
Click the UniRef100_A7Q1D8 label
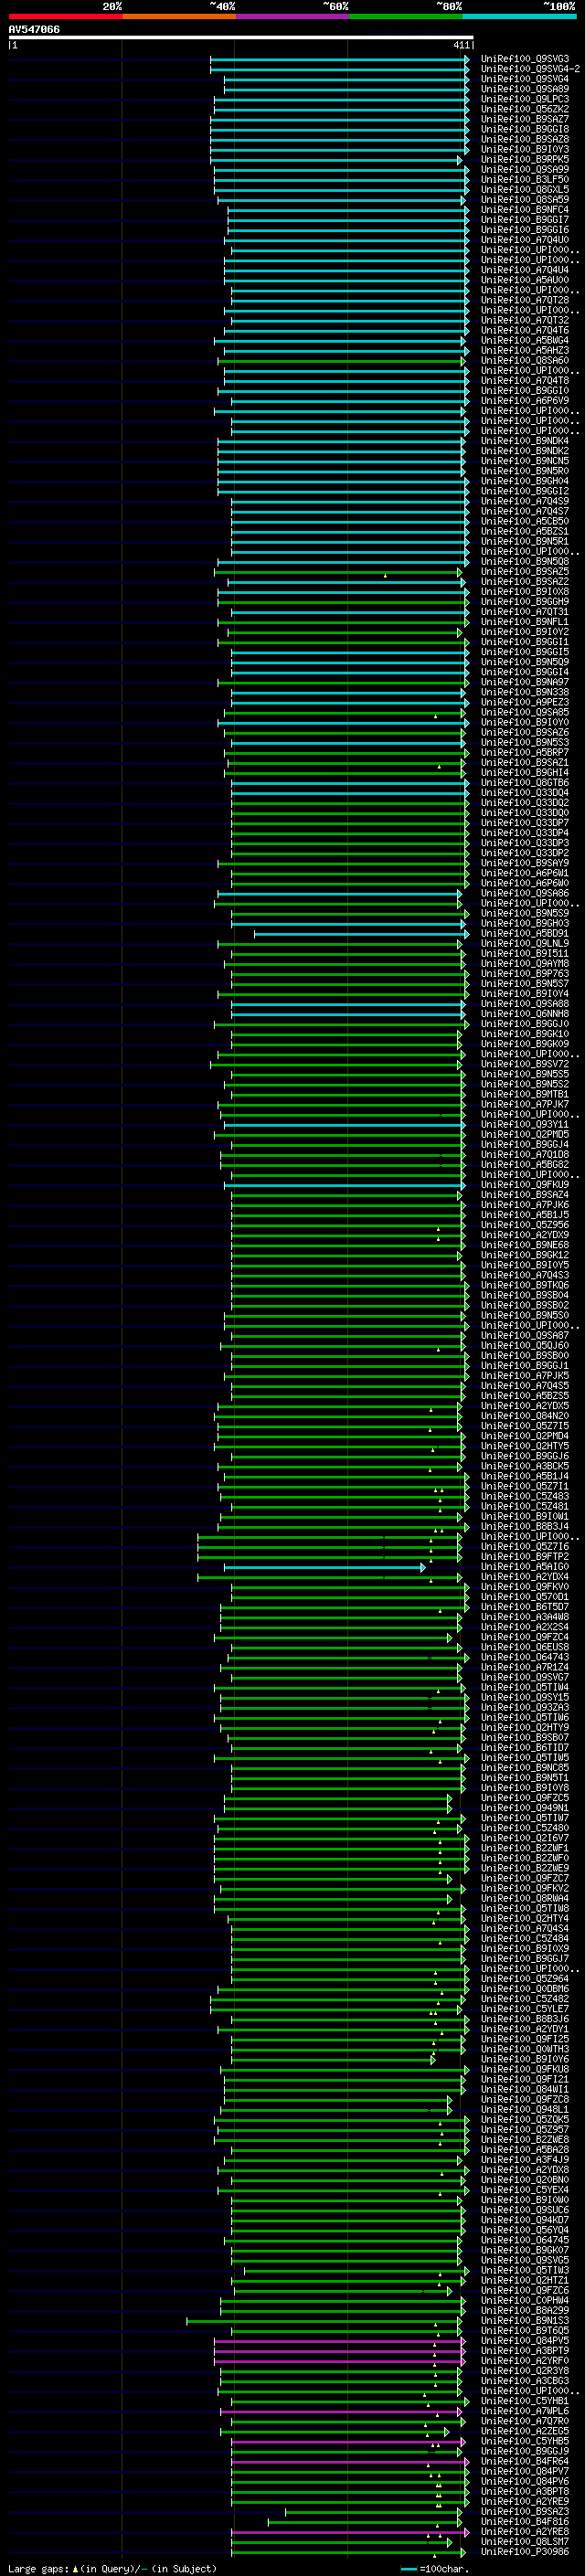click(x=525, y=1154)
